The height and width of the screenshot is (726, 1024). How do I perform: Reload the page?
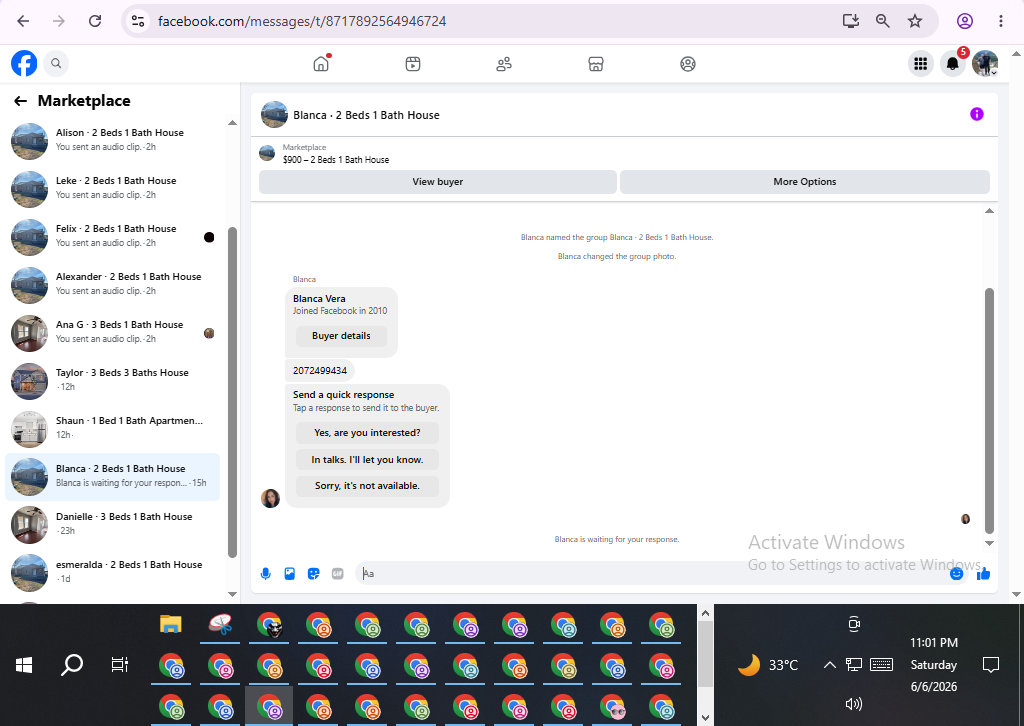tap(95, 21)
